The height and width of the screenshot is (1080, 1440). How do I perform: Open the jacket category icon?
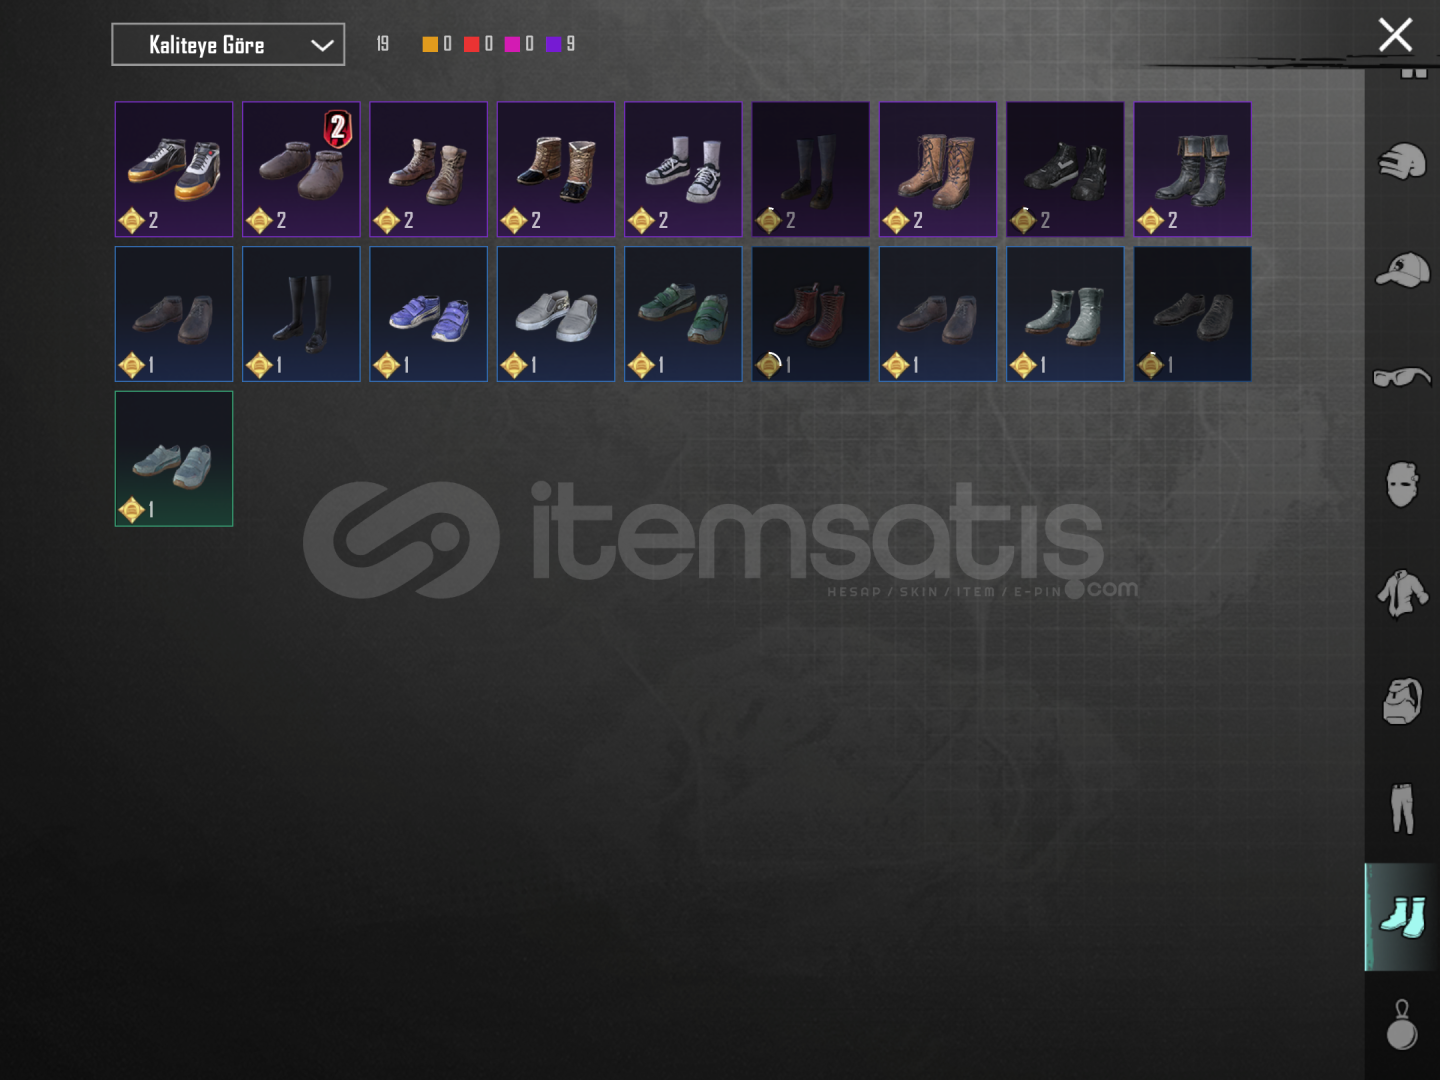tap(1402, 593)
